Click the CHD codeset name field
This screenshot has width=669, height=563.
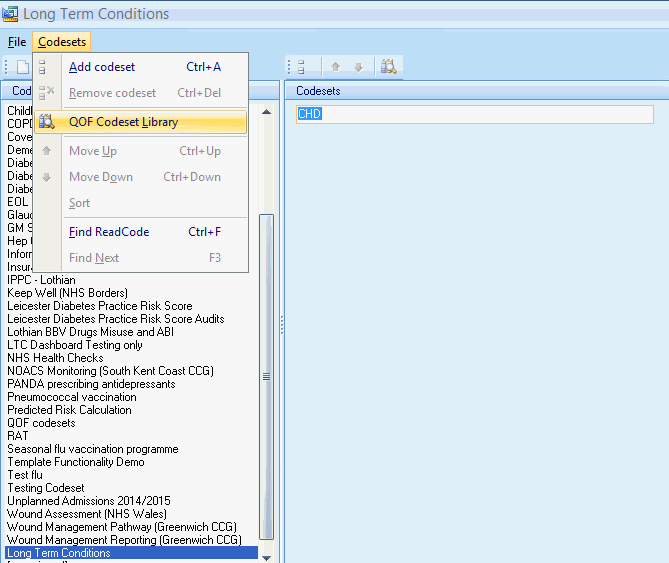coord(474,114)
